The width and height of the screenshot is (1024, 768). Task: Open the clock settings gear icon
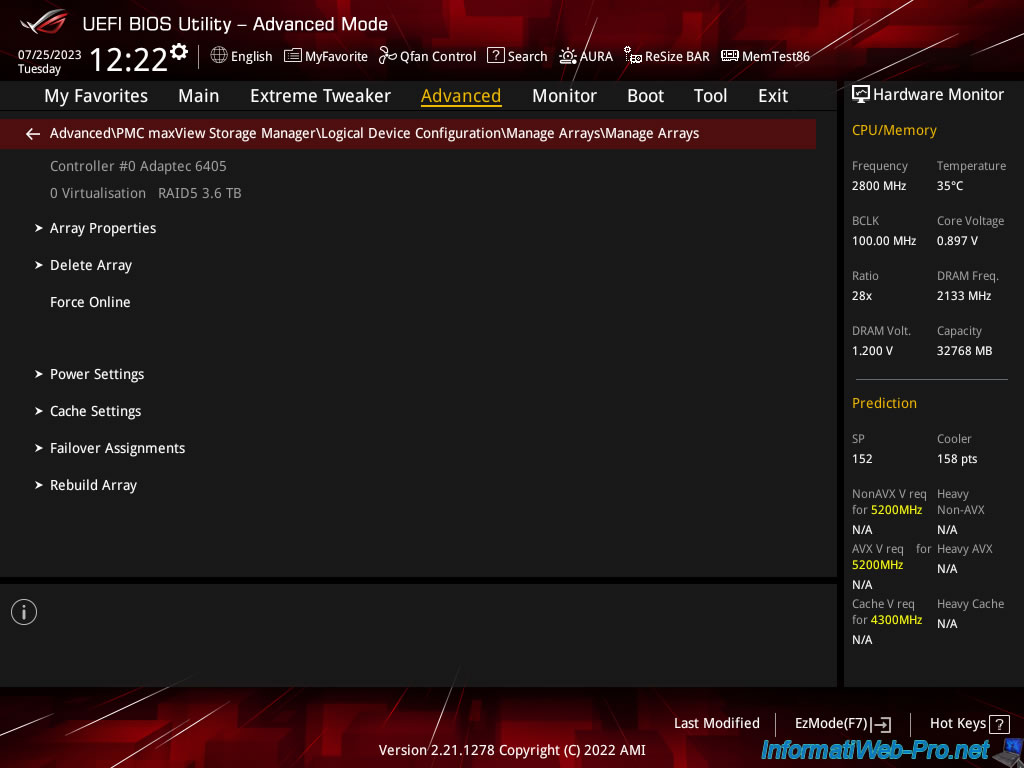[179, 52]
